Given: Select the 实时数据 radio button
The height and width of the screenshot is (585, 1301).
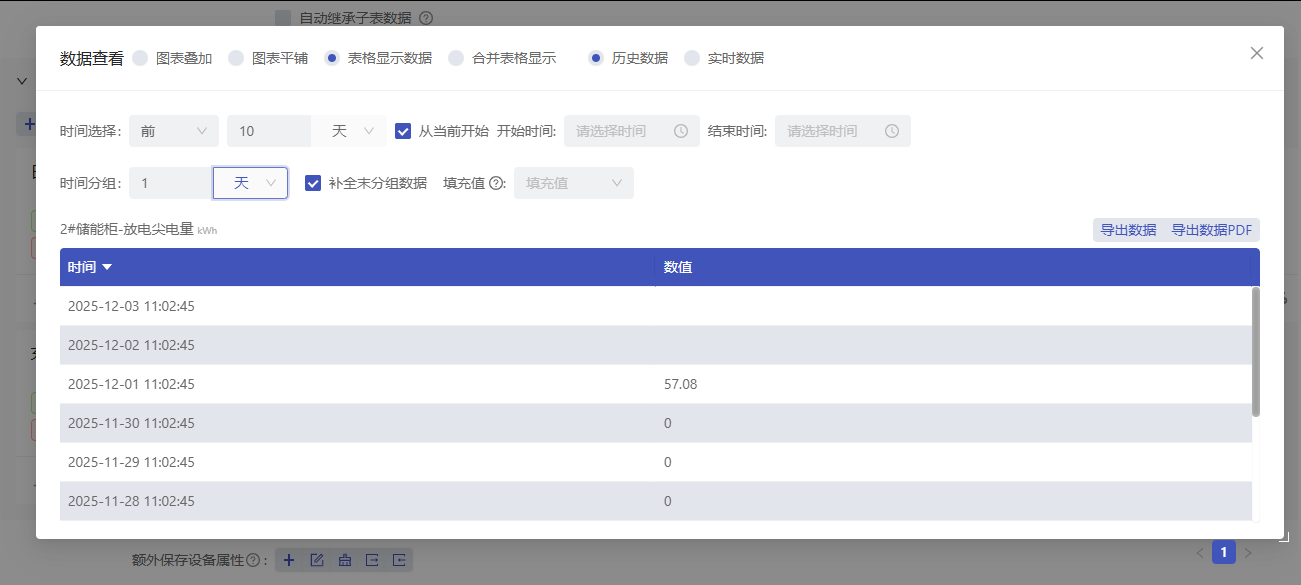Looking at the screenshot, I should [x=693, y=58].
